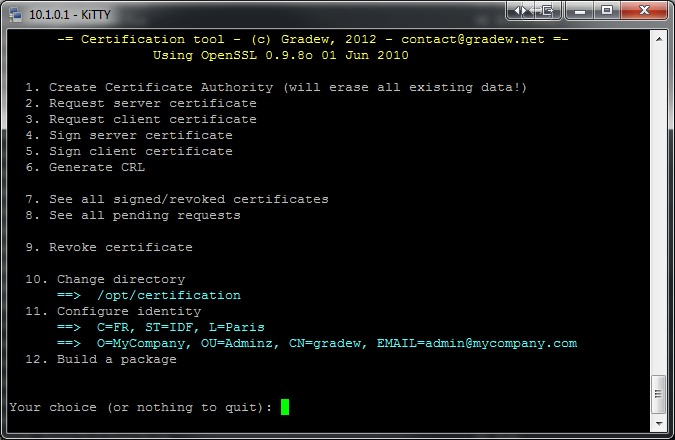The image size is (675, 440).
Task: Click the green terminal cursor block
Action: point(285,407)
